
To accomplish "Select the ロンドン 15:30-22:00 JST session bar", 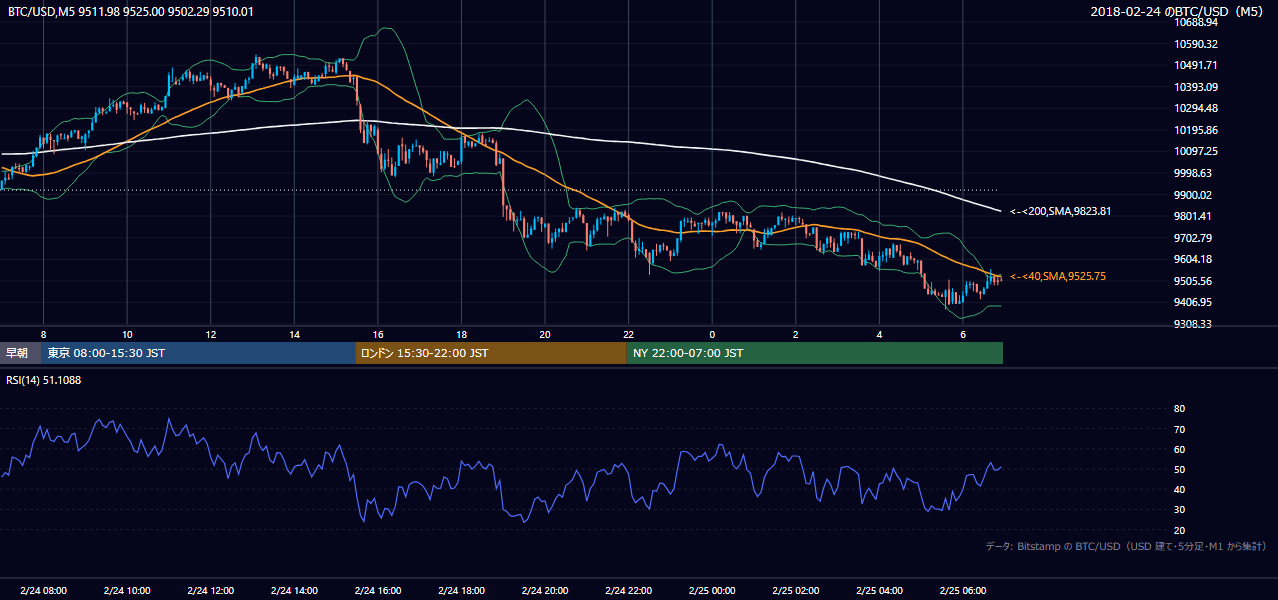I will 490,353.
